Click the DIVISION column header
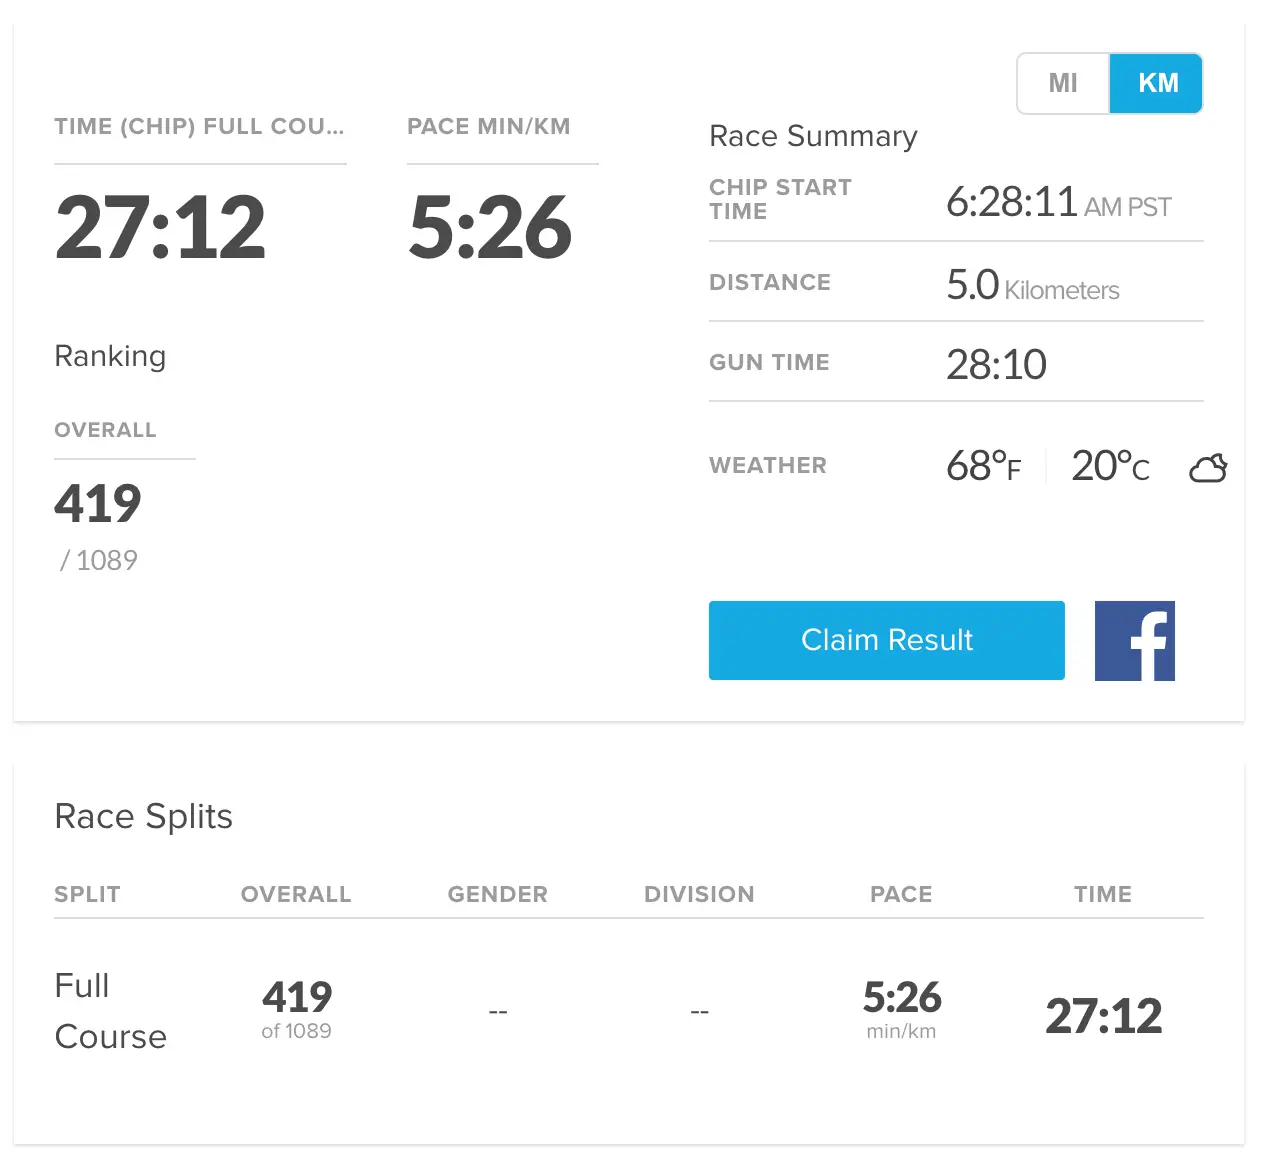The height and width of the screenshot is (1168, 1262). (x=699, y=894)
